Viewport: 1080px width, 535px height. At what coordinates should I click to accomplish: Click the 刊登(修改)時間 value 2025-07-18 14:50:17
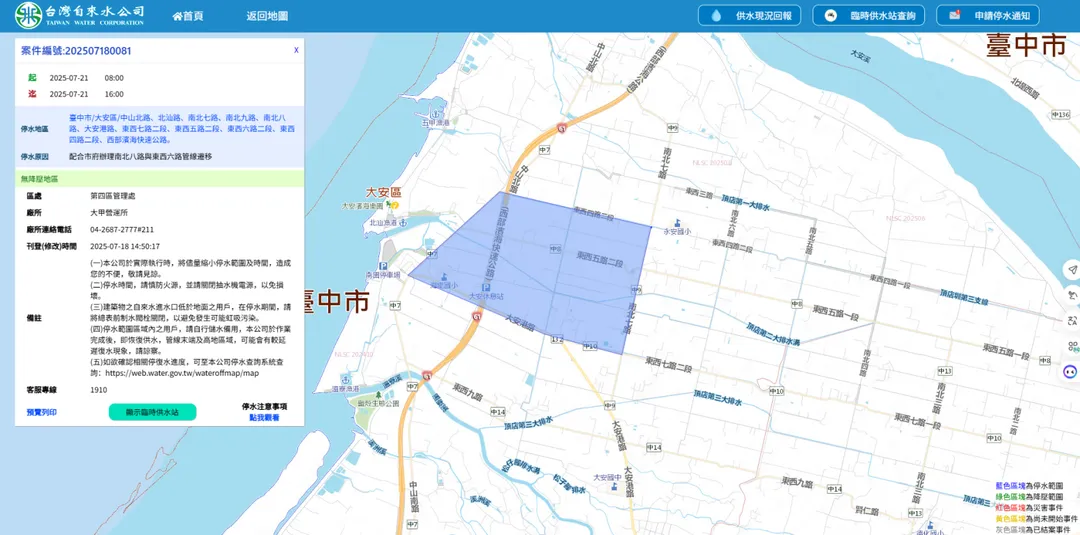(x=125, y=246)
